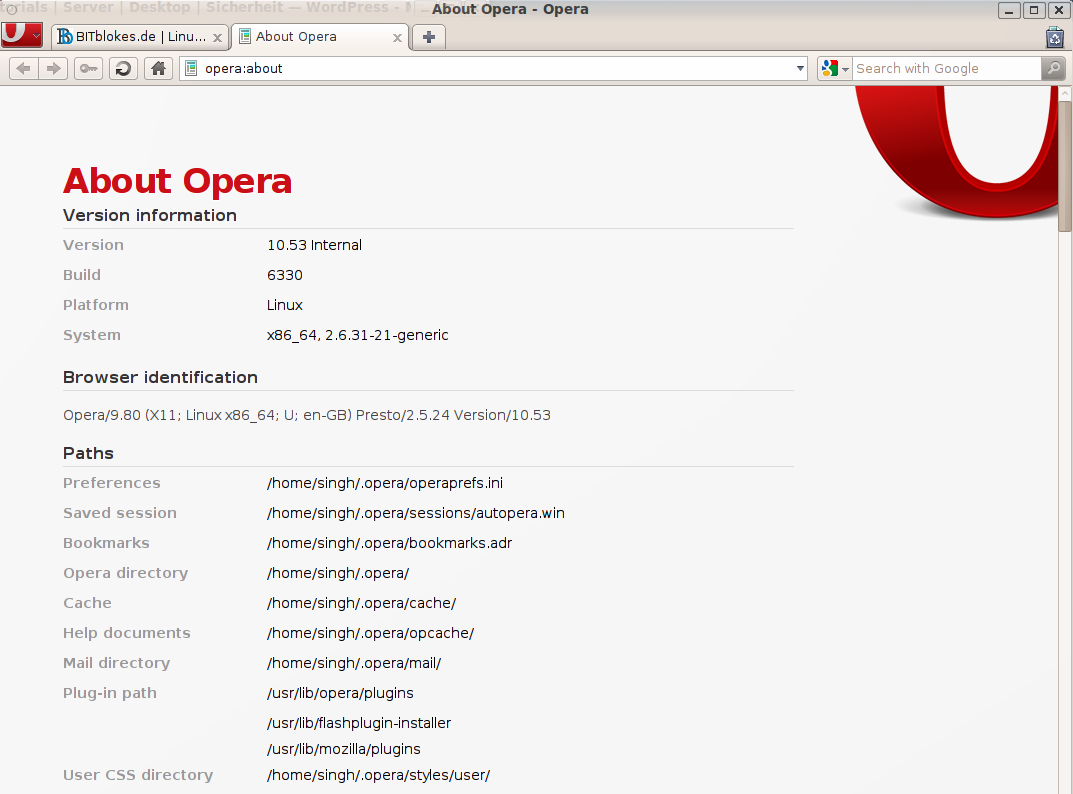This screenshot has height=794, width=1073.
Task: Click the About Opera heading
Action: point(177,181)
